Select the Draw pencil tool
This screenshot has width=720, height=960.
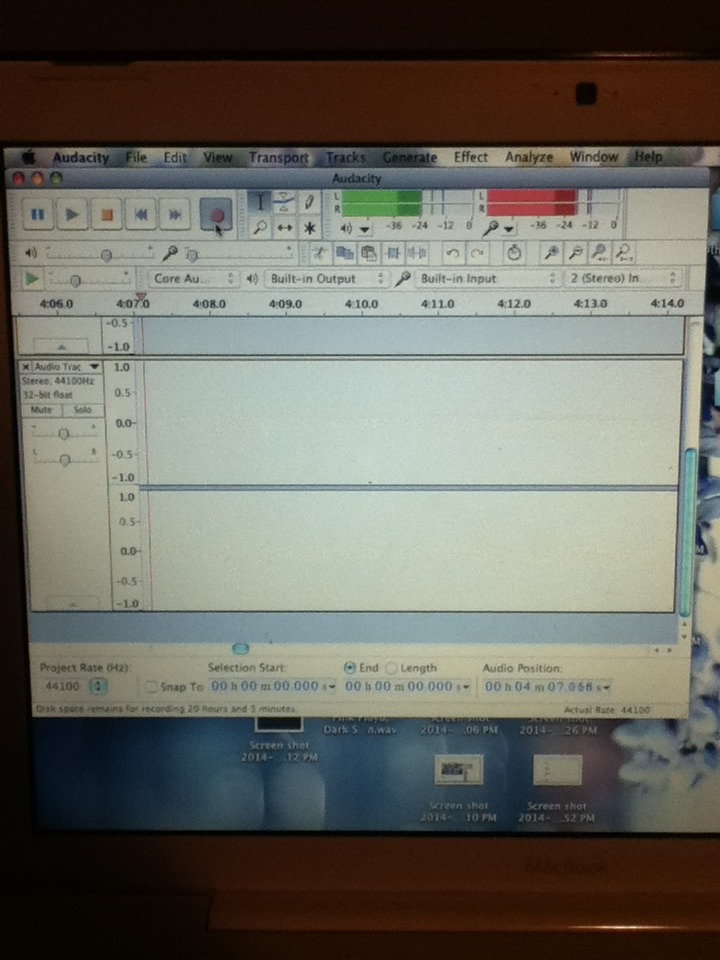(x=309, y=201)
